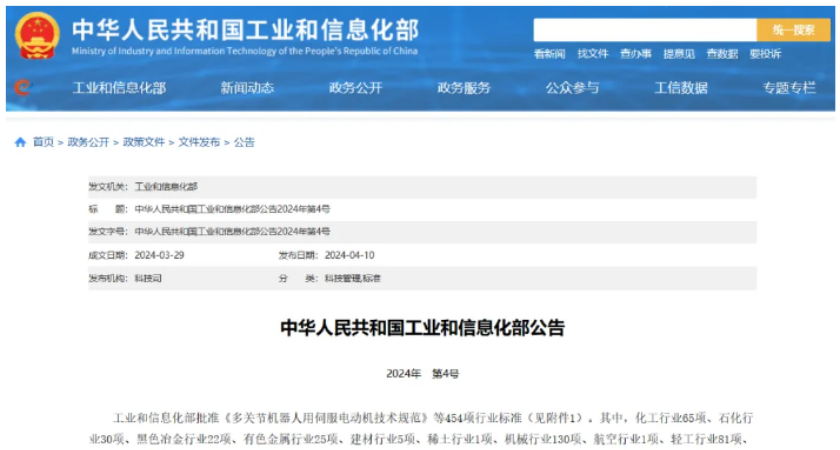Click the 发文机关 value 工业和信息化部
This screenshot has width=840, height=450.
[x=166, y=186]
